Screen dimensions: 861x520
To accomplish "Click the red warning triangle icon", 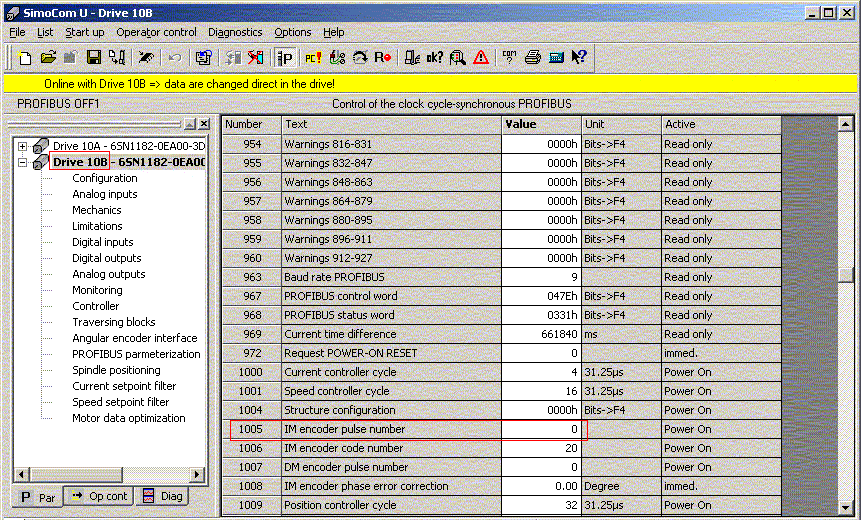I will click(480, 57).
